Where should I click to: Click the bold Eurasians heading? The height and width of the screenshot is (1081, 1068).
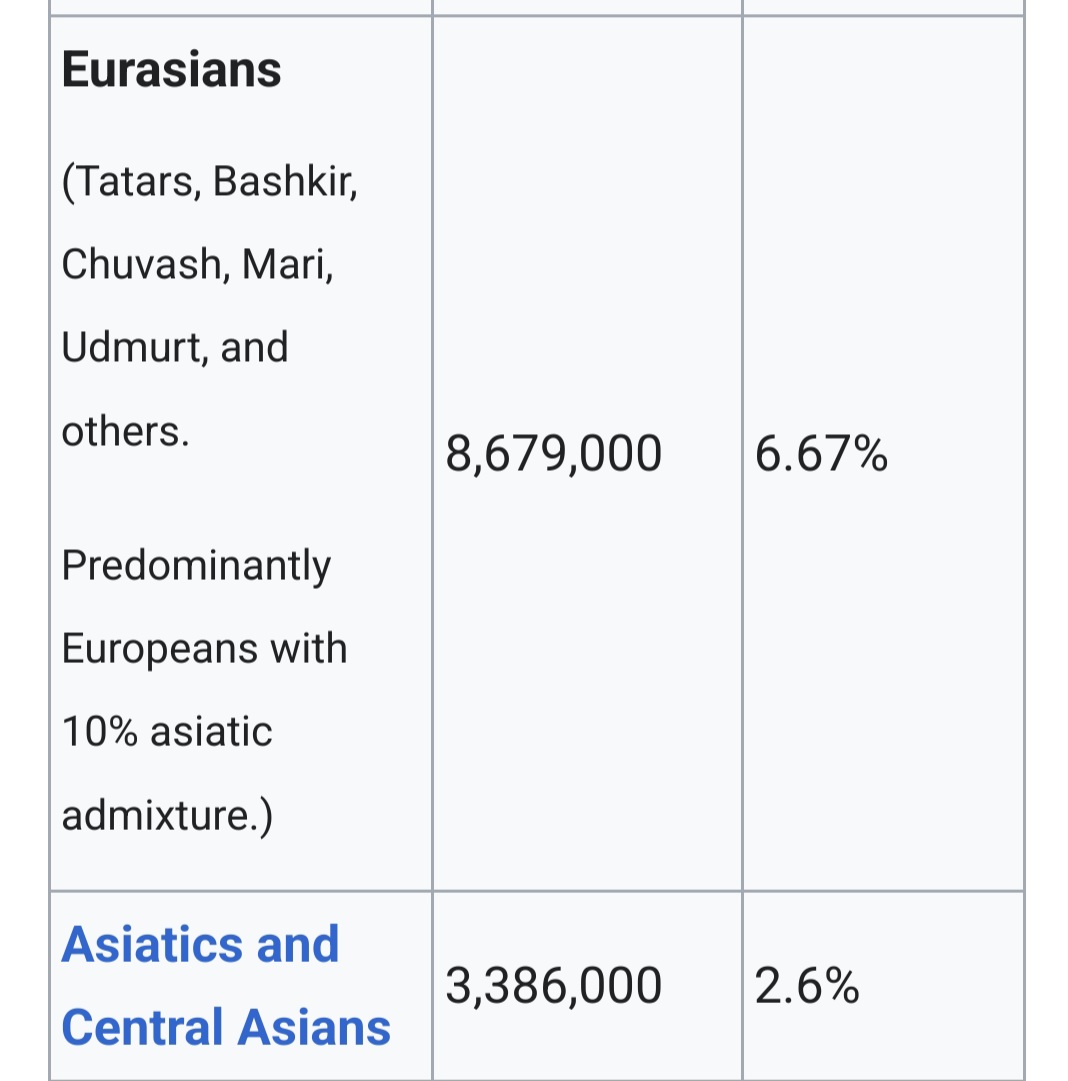[171, 70]
